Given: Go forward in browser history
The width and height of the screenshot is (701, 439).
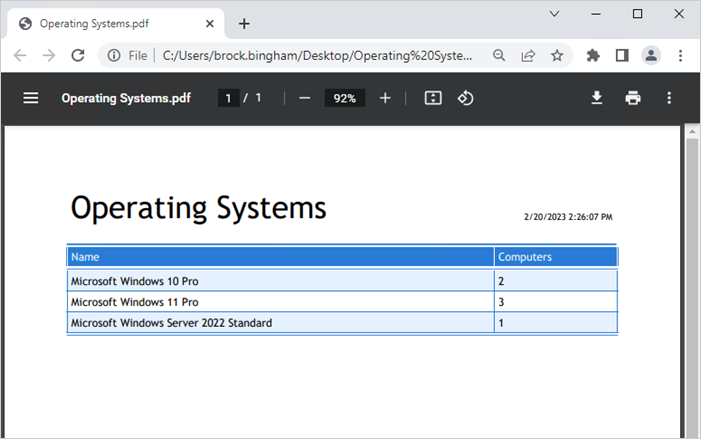Looking at the screenshot, I should point(49,55).
